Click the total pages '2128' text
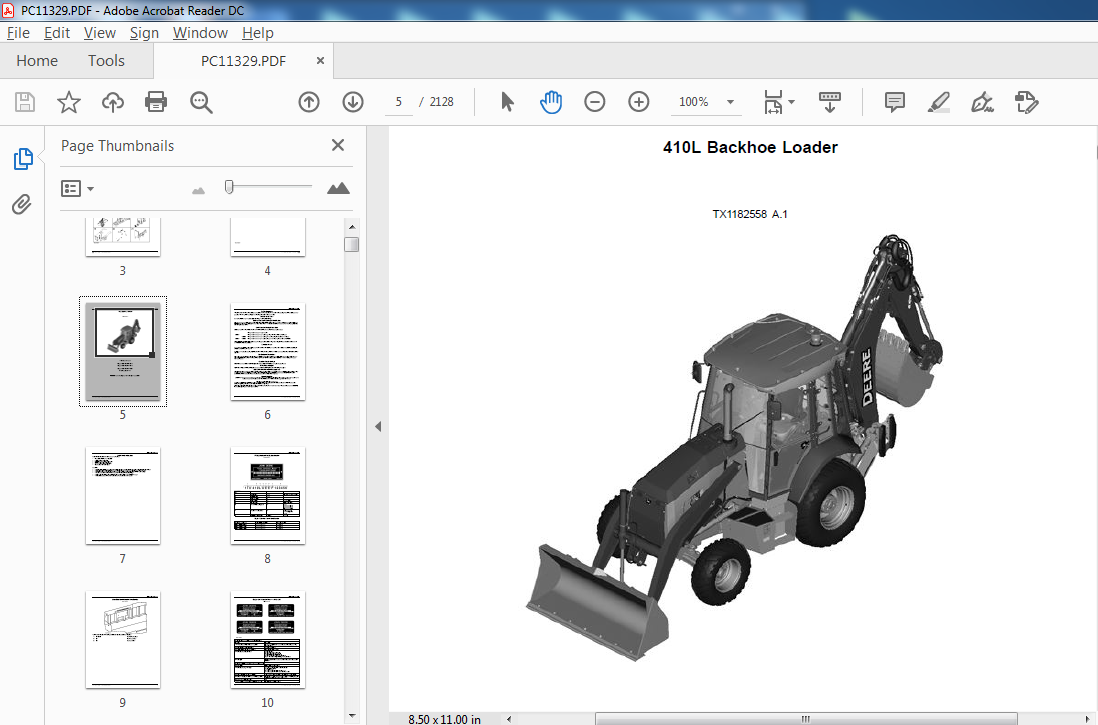Image resolution: width=1098 pixels, height=725 pixels. pyautogui.click(x=441, y=102)
